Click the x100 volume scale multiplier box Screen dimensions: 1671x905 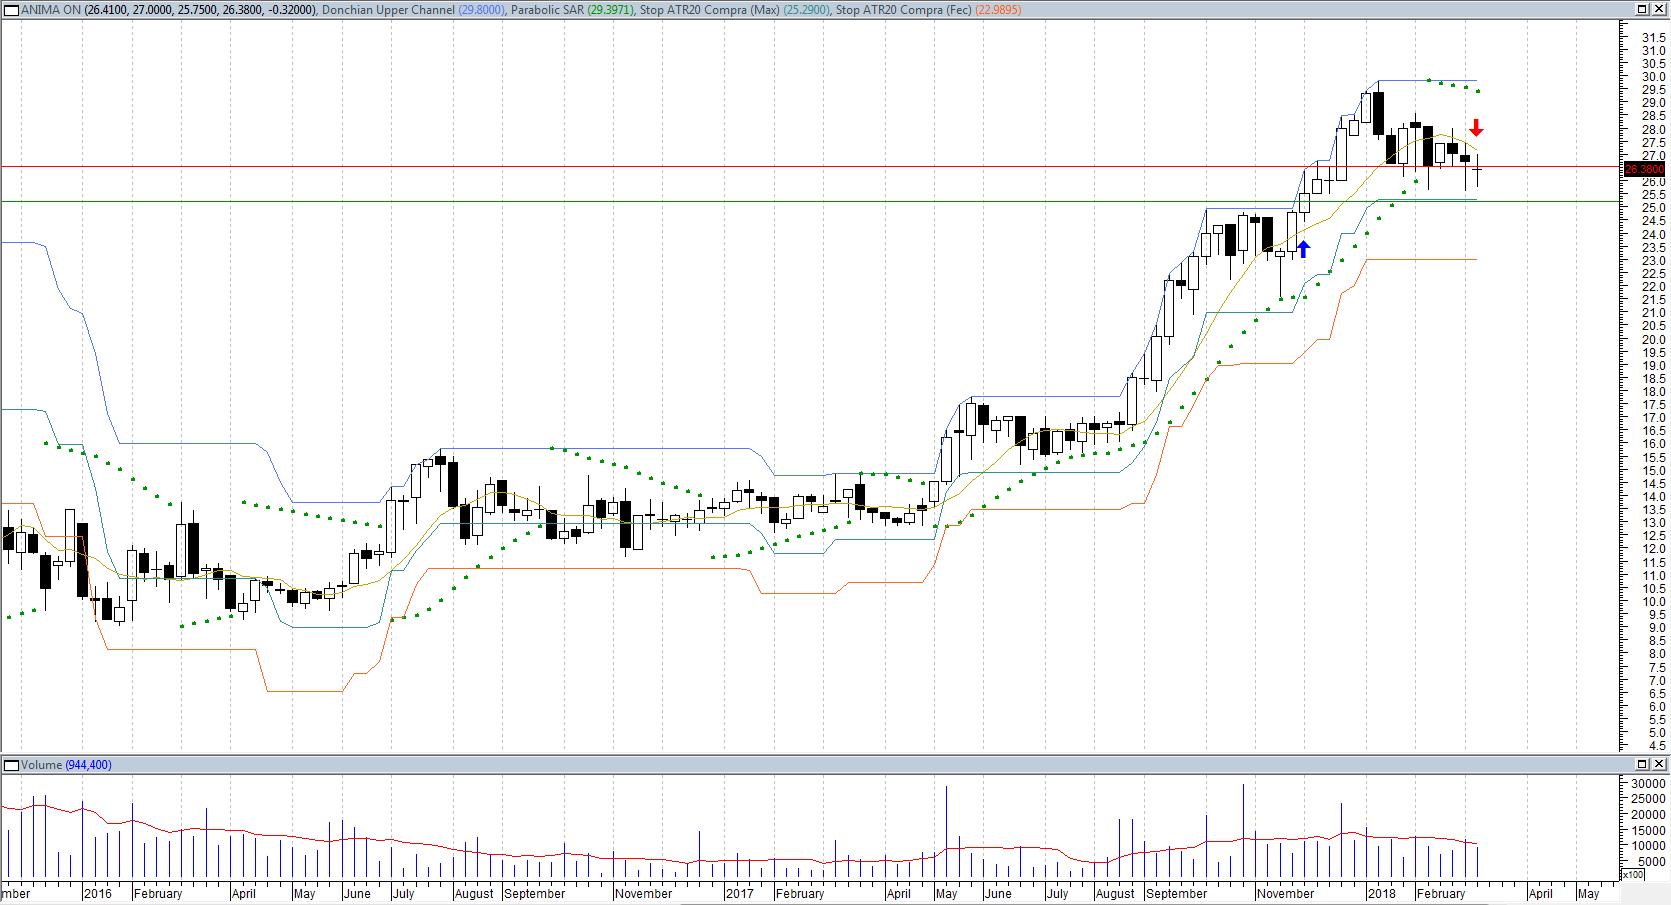pyautogui.click(x=1632, y=874)
